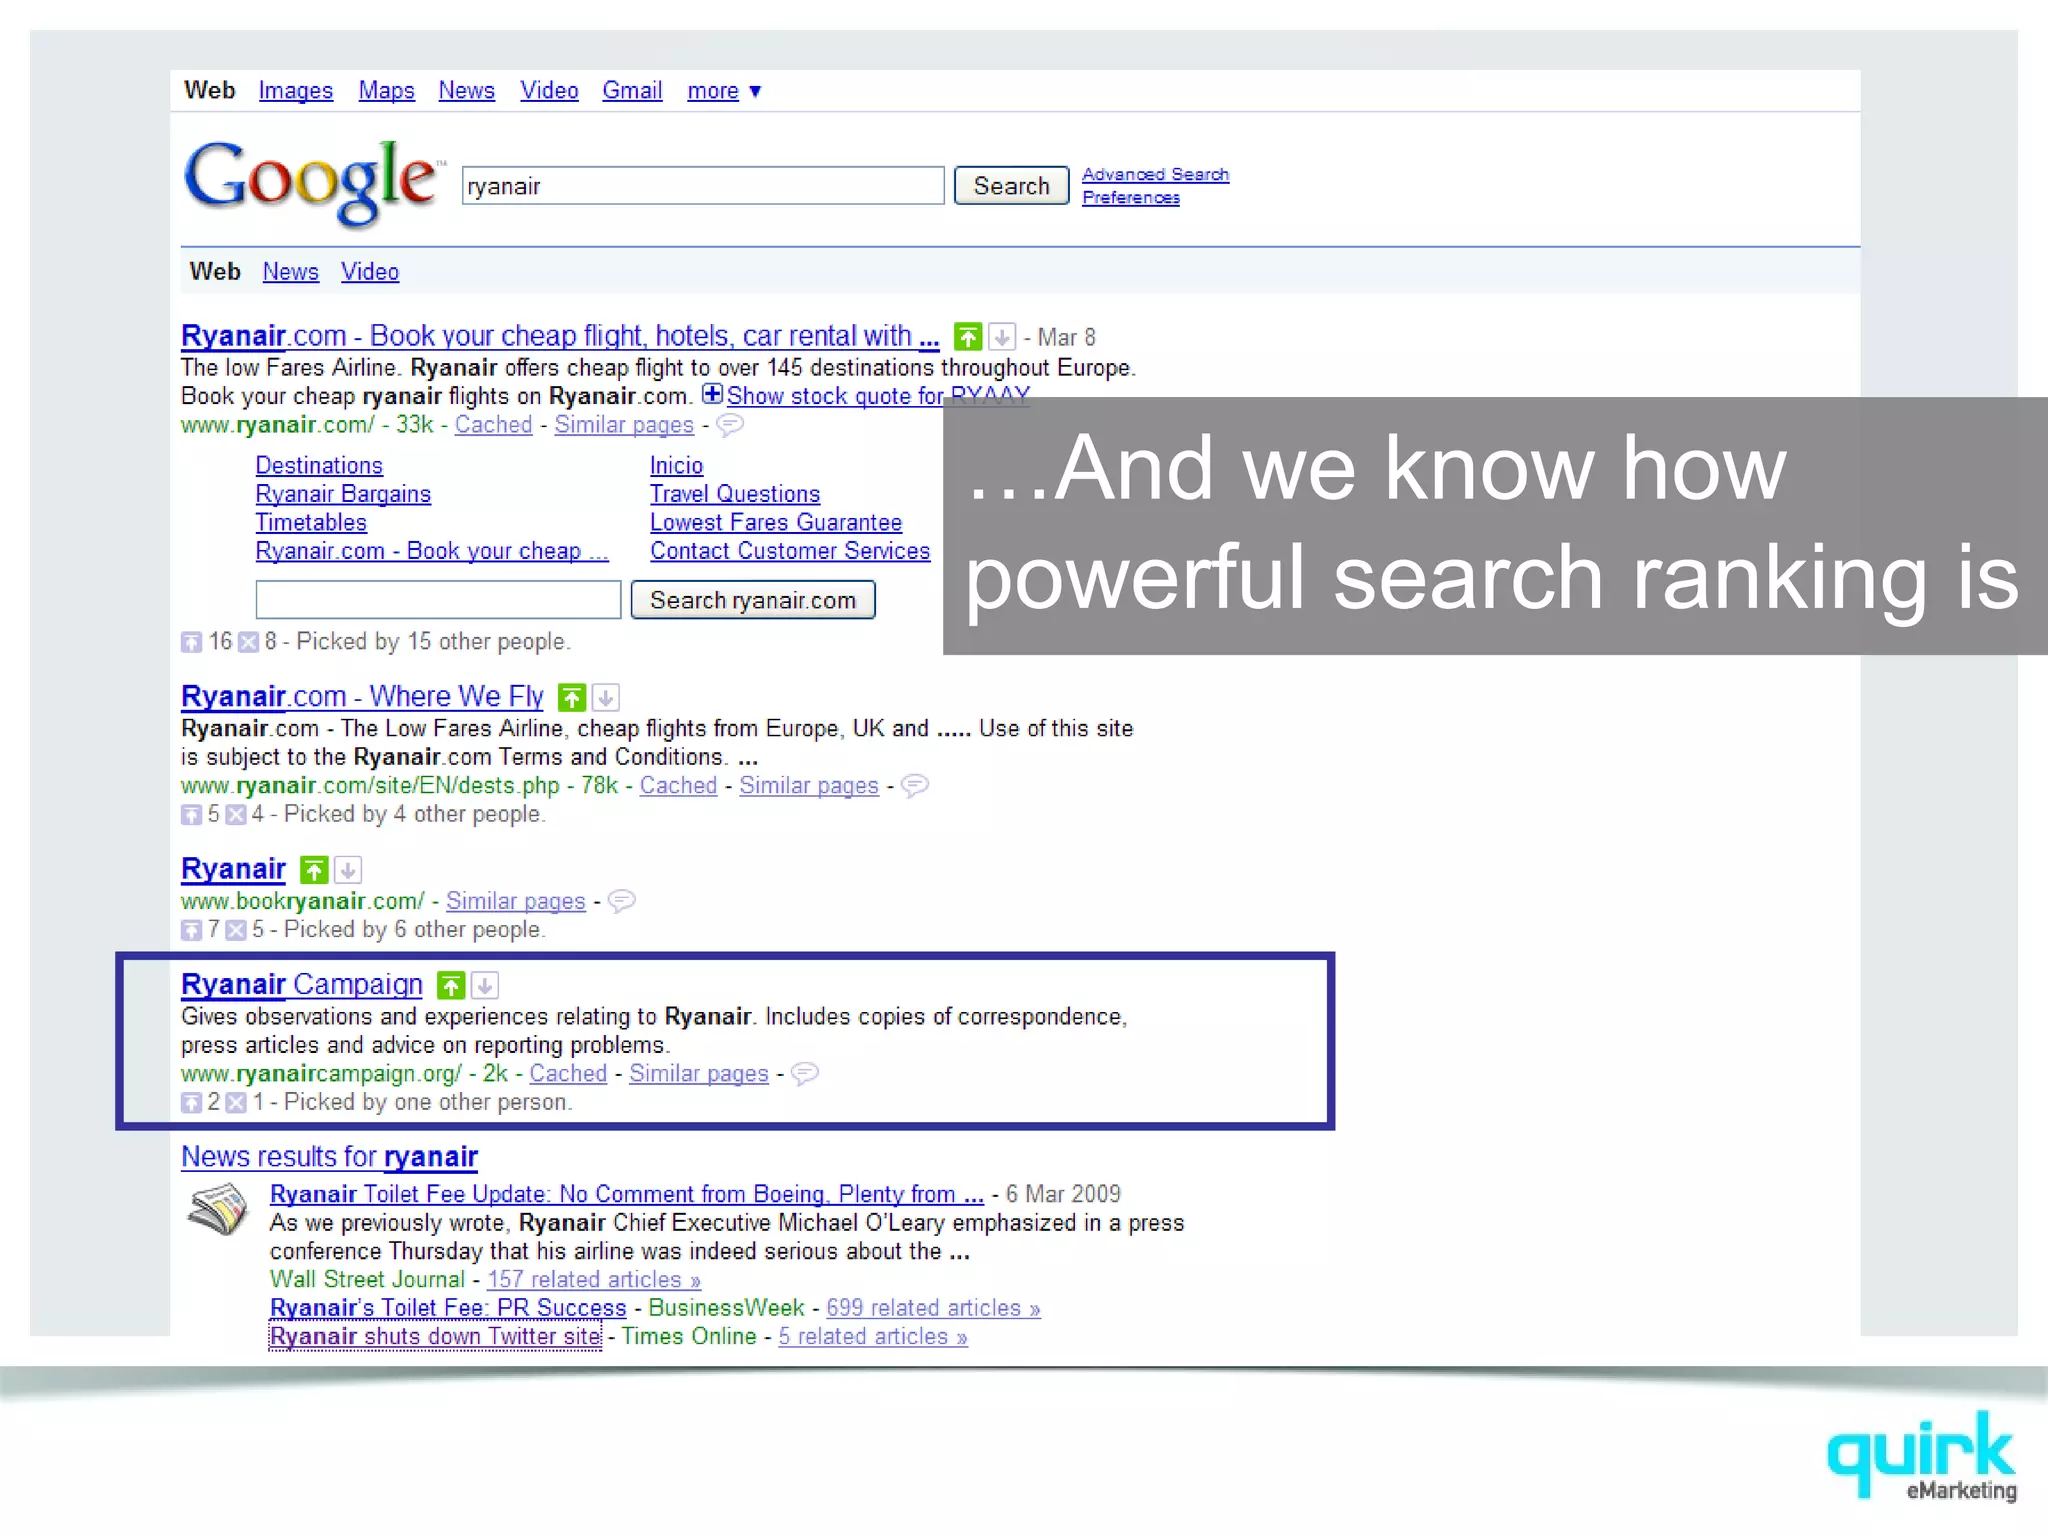2048x1536 pixels.
Task: Click the remove count icon in bookryanair result
Action: (x=236, y=930)
